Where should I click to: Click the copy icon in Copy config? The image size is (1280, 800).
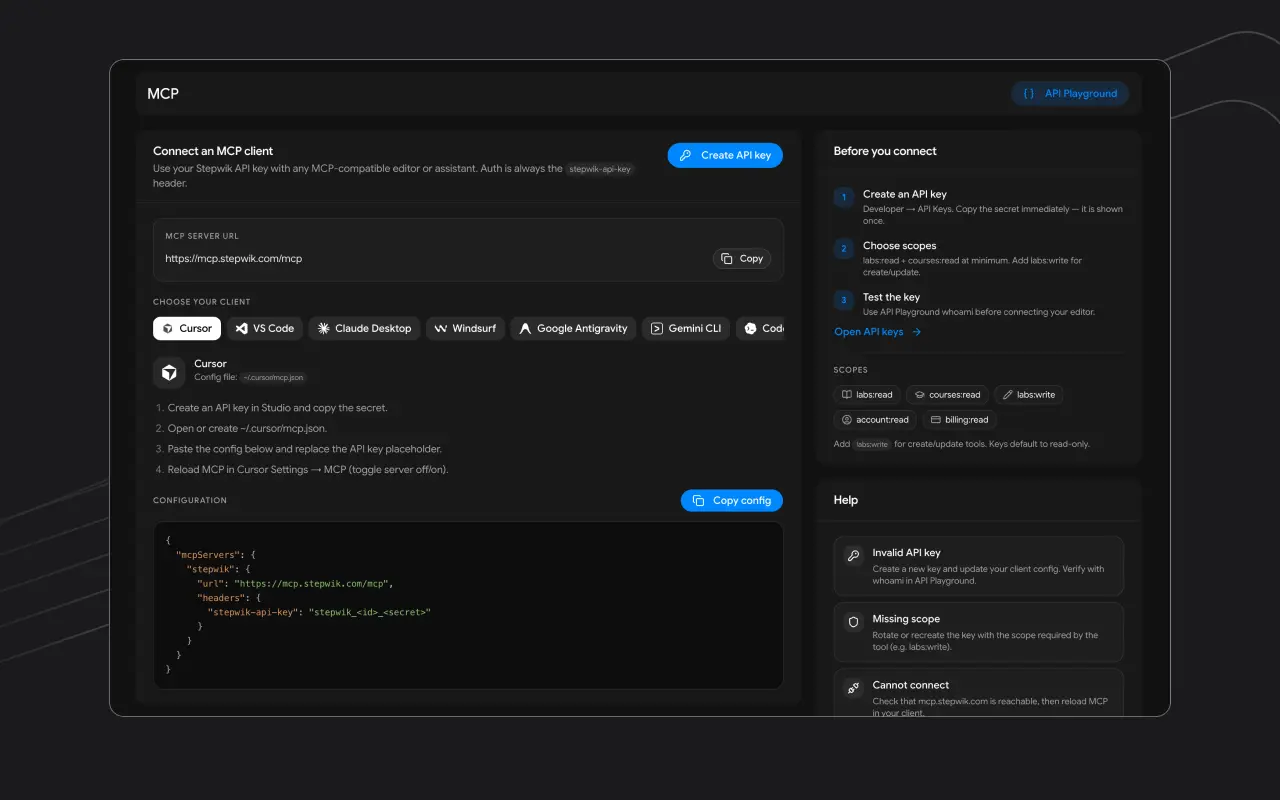pyautogui.click(x=698, y=500)
